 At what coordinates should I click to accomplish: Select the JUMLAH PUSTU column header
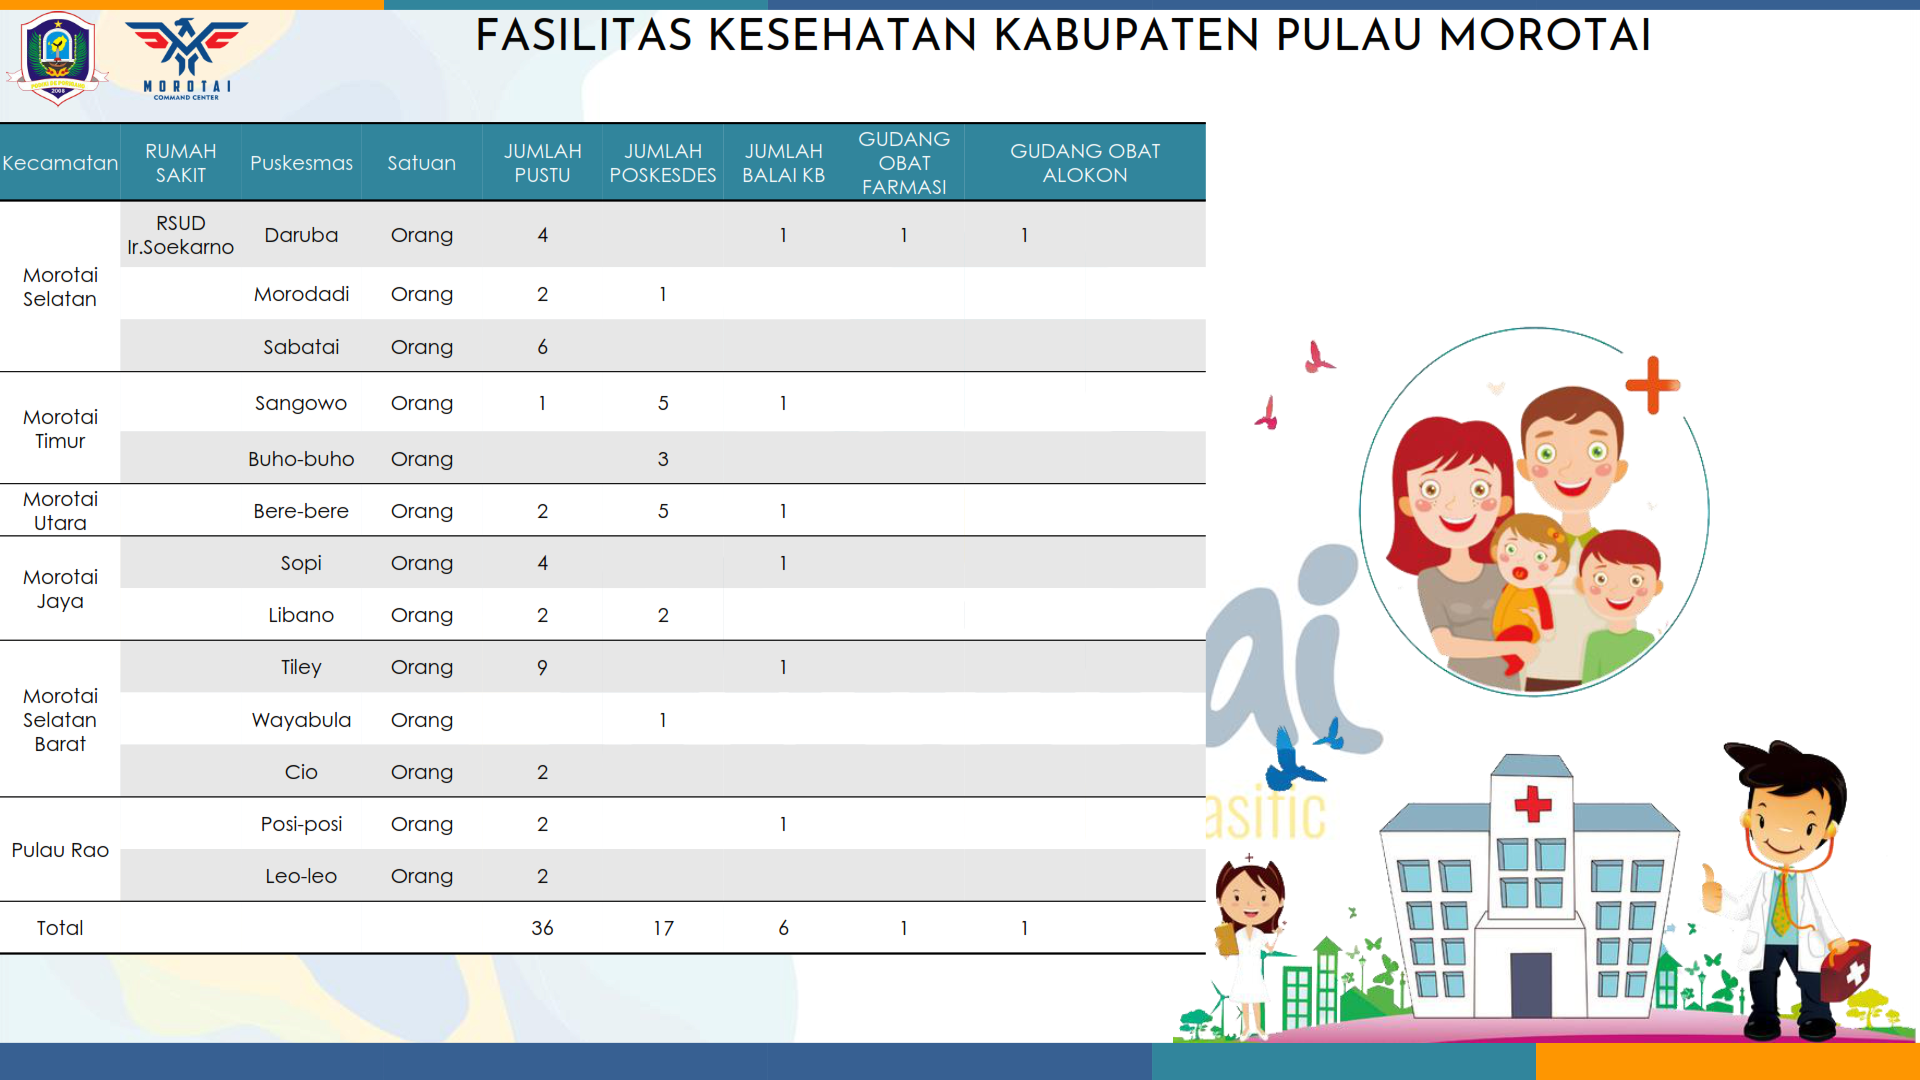542,163
